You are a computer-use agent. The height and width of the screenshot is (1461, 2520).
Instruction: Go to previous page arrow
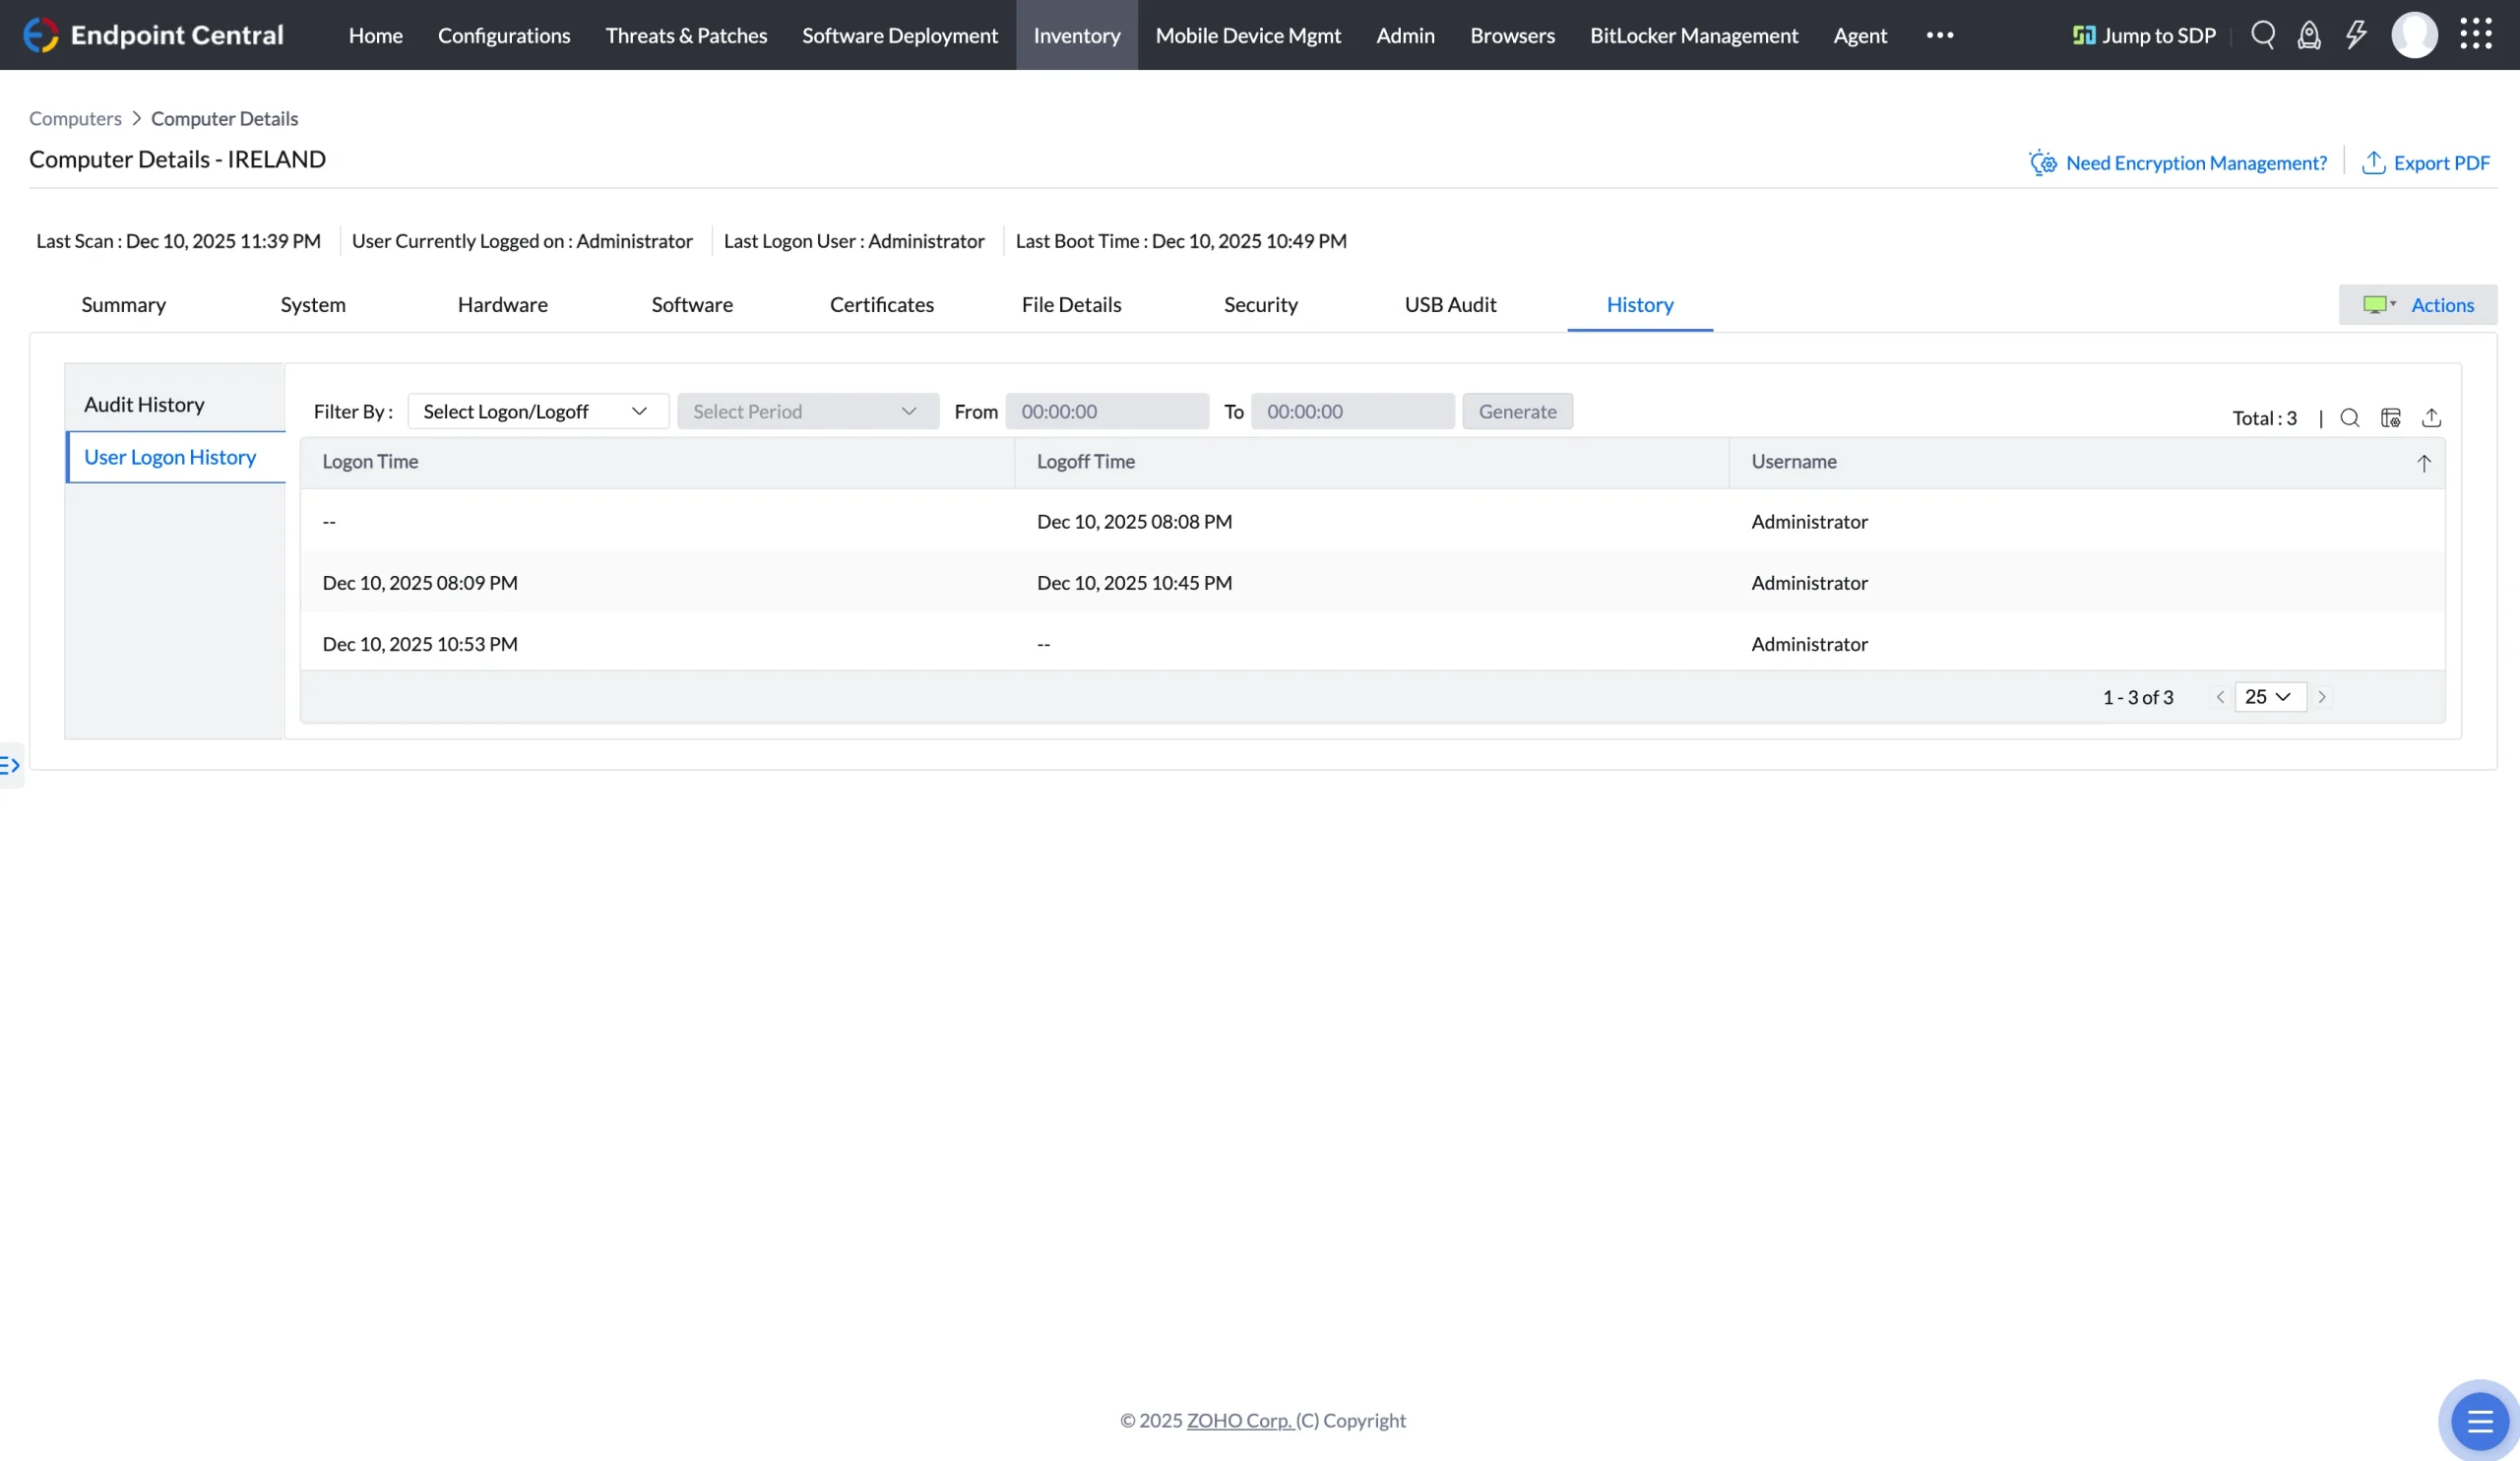tap(2220, 697)
